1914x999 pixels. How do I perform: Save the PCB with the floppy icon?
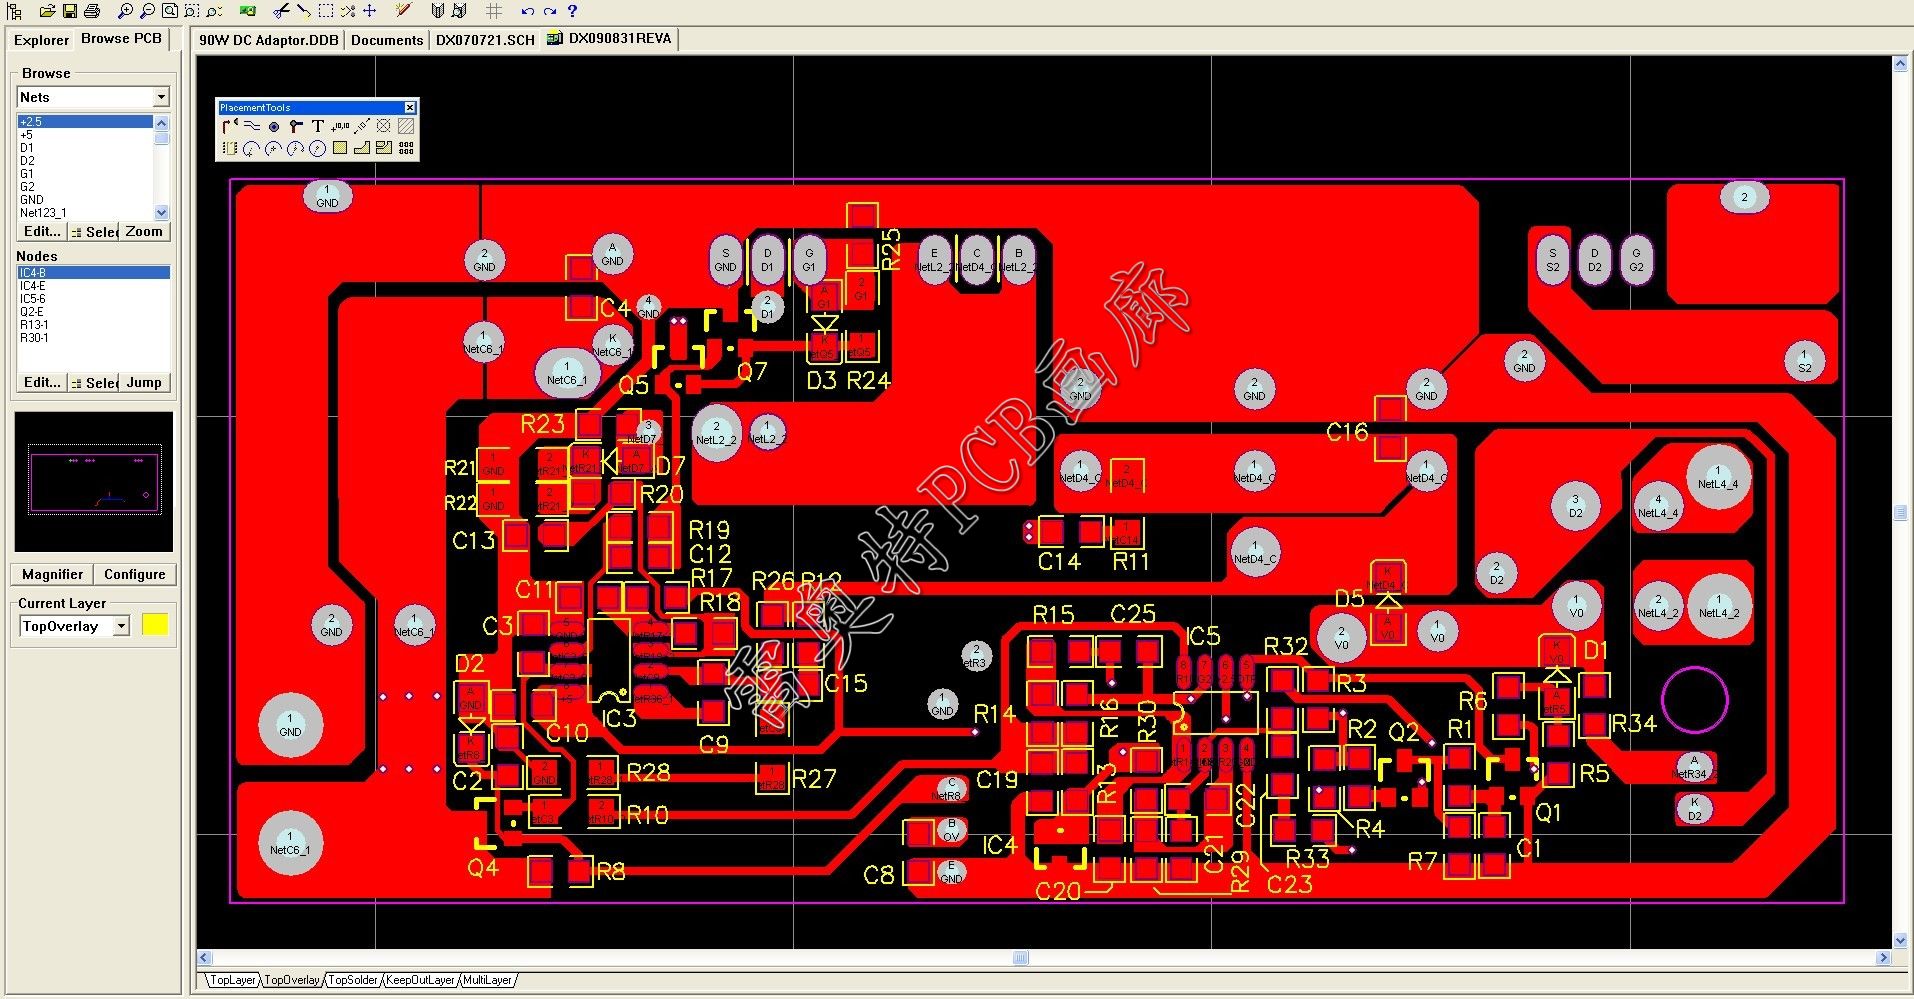coord(69,11)
